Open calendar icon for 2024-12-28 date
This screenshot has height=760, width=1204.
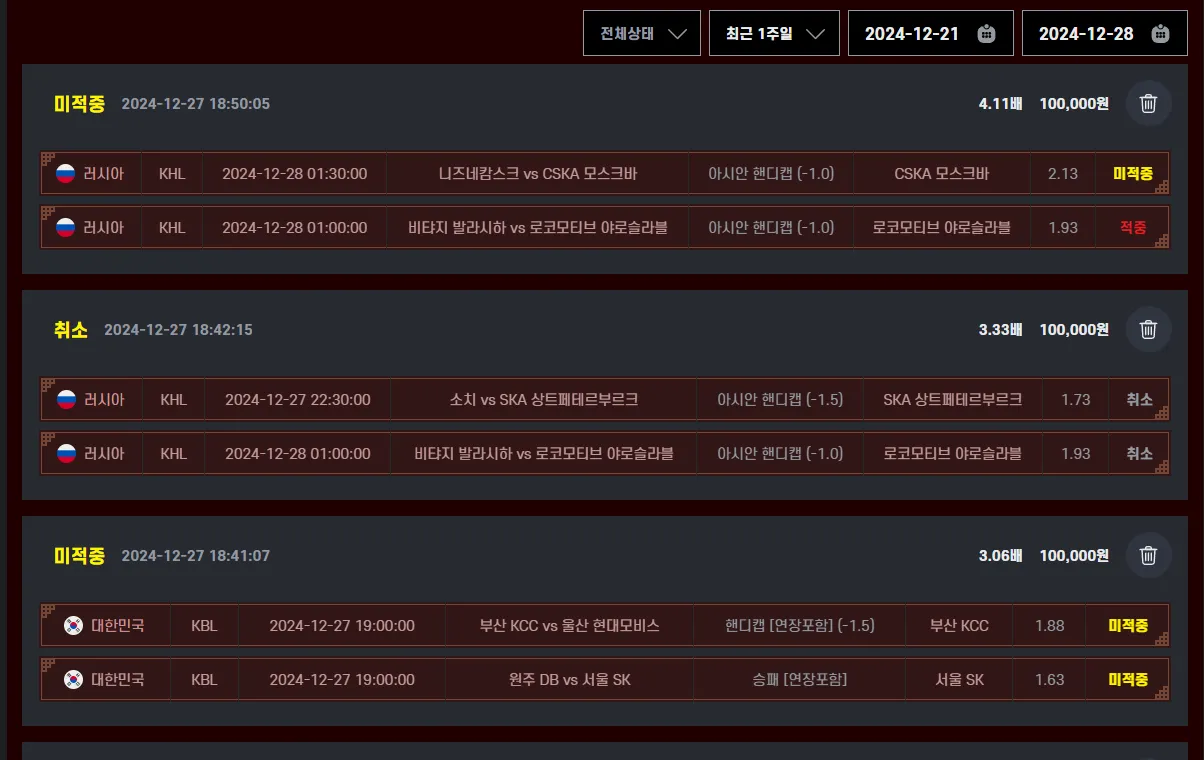pos(1160,34)
